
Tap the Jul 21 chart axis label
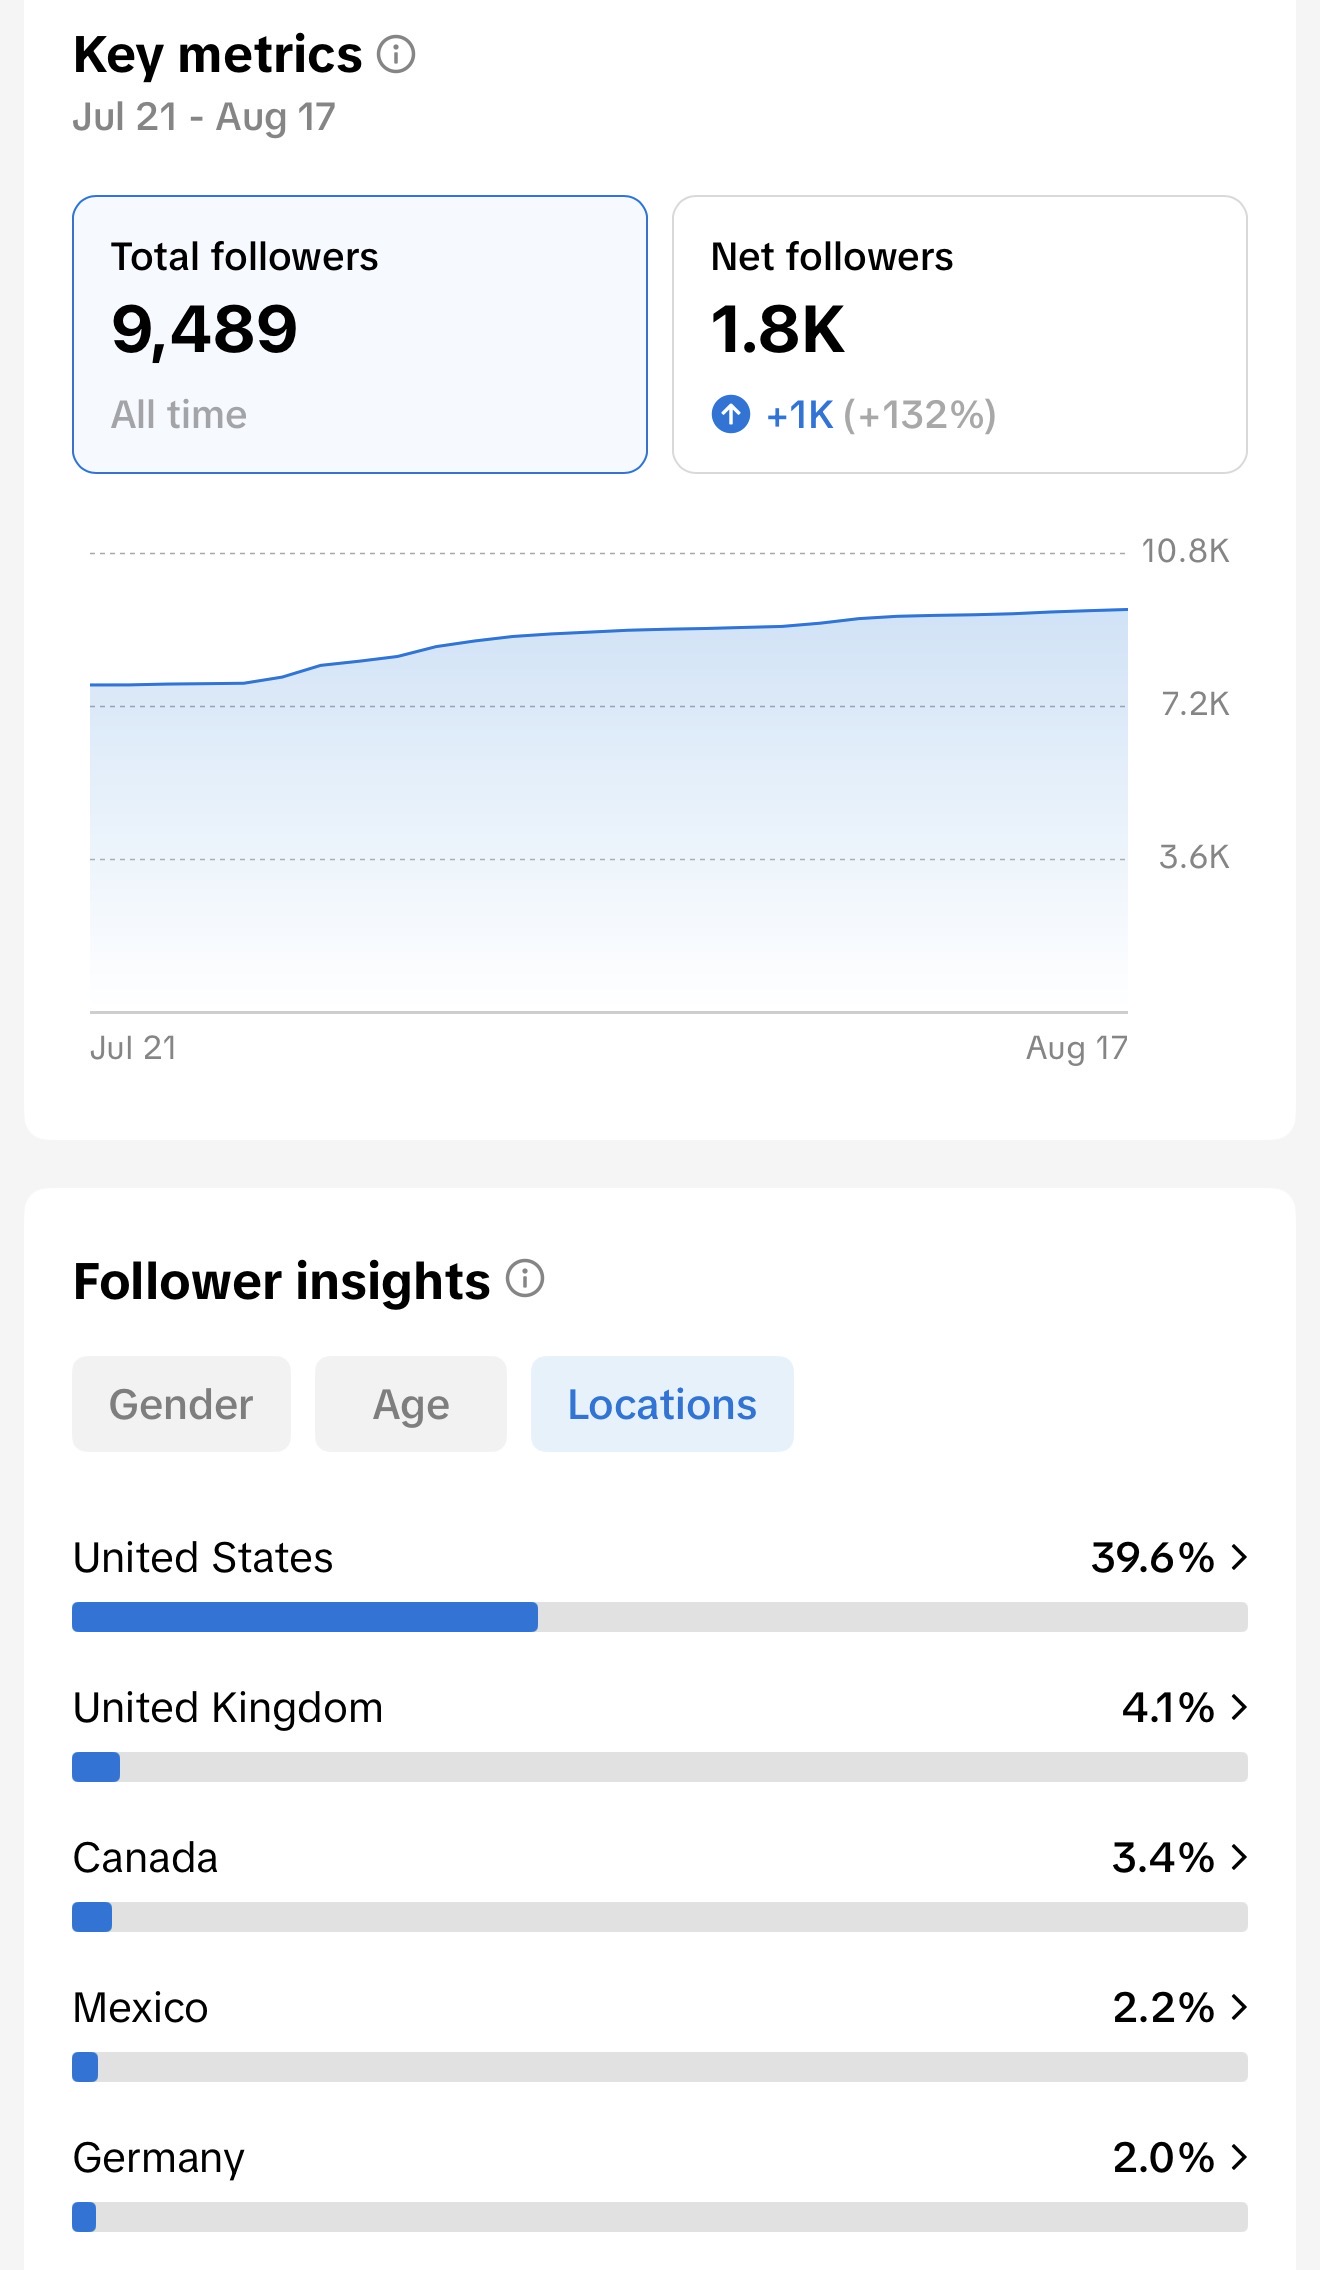pos(133,1047)
